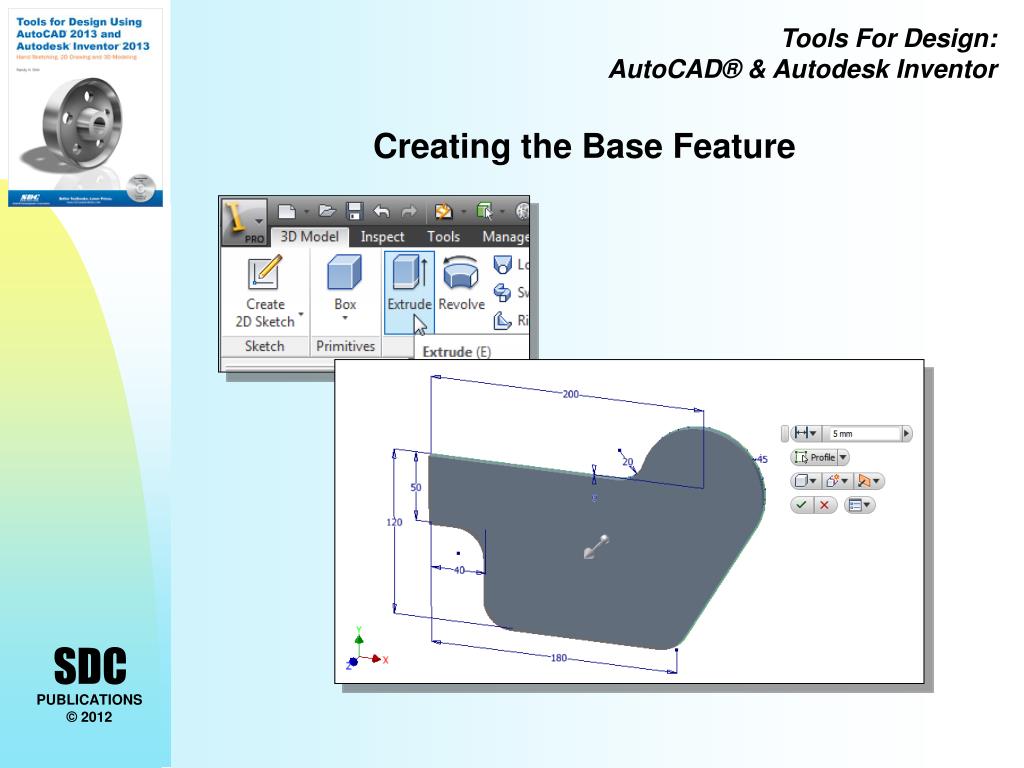Expand the New file dropdown arrow

pos(306,212)
